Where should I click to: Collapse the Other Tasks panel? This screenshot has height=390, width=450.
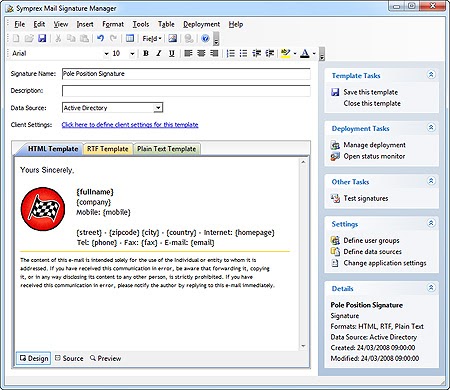pyautogui.click(x=431, y=181)
